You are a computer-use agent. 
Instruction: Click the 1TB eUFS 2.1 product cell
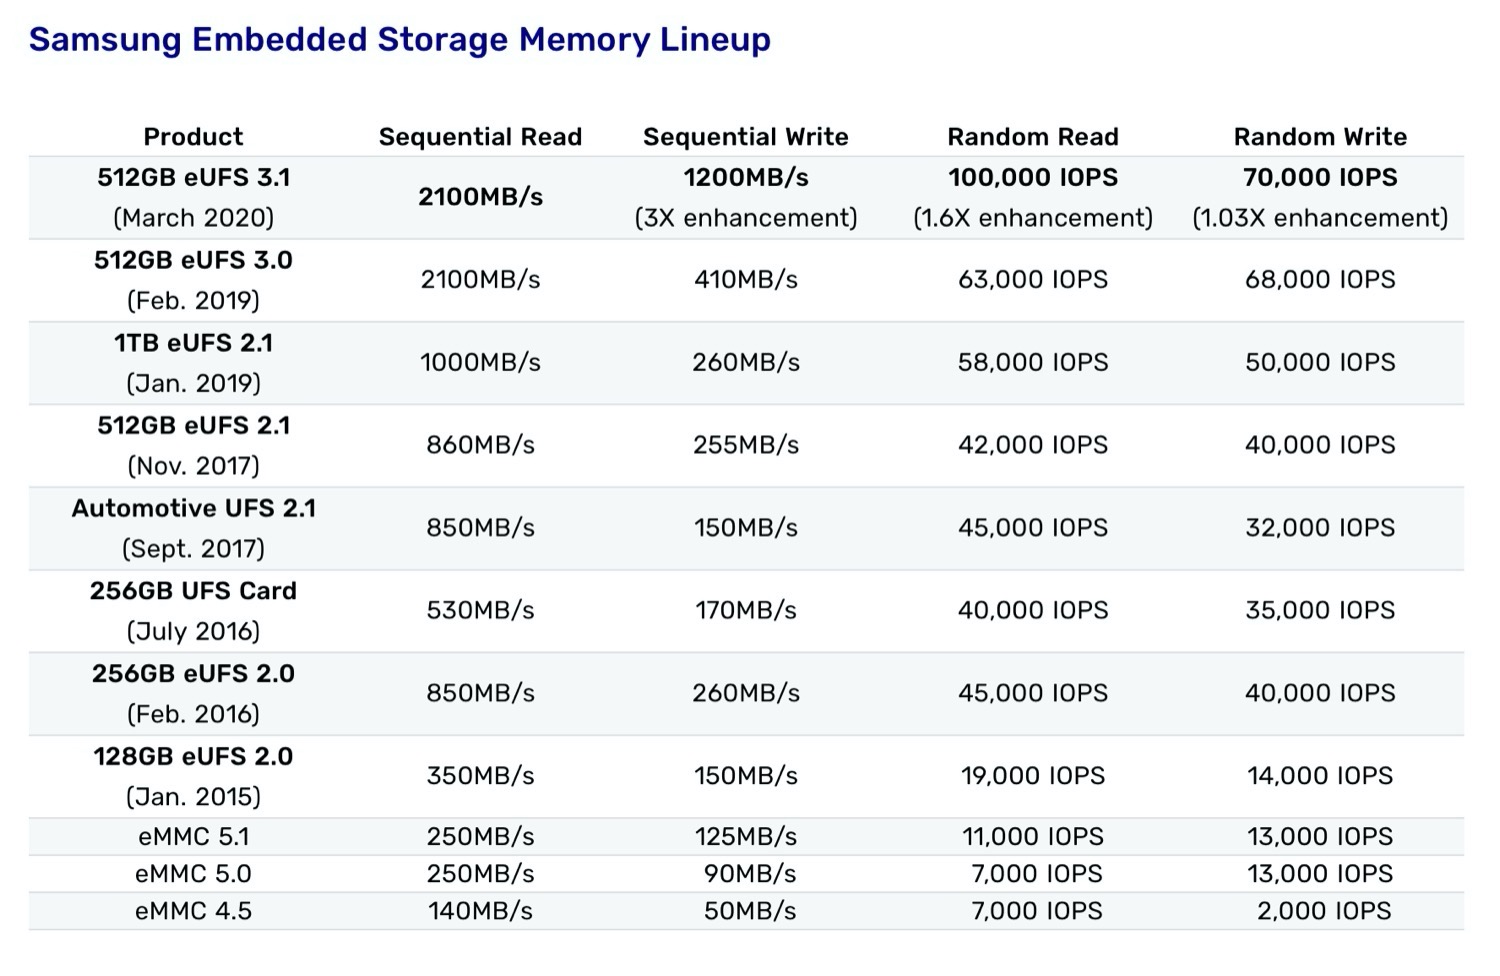pos(193,362)
